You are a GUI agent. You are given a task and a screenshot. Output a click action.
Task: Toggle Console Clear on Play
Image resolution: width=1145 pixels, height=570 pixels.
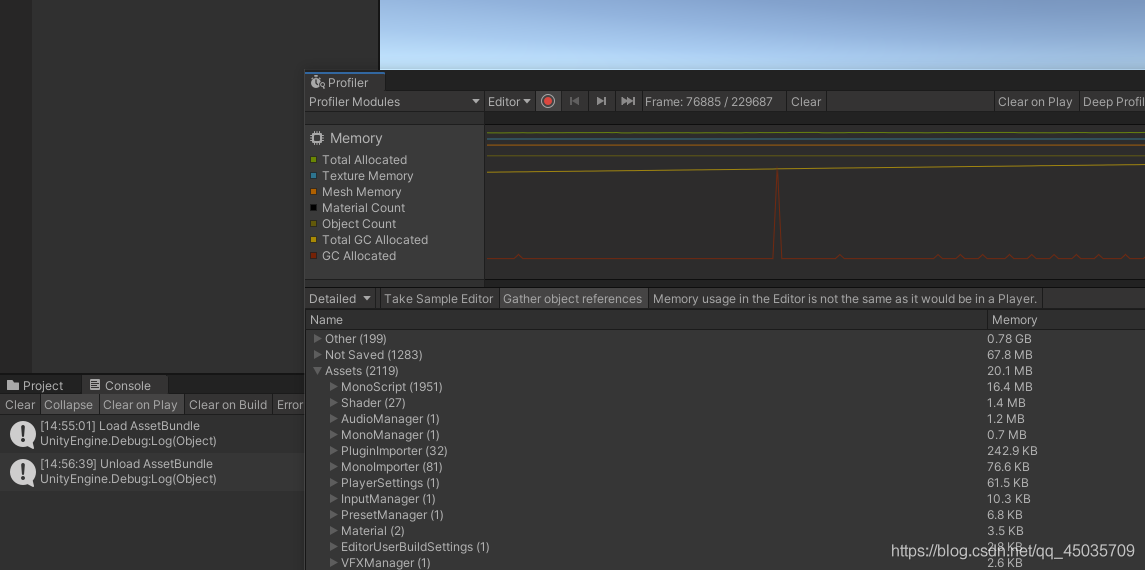pyautogui.click(x=140, y=404)
